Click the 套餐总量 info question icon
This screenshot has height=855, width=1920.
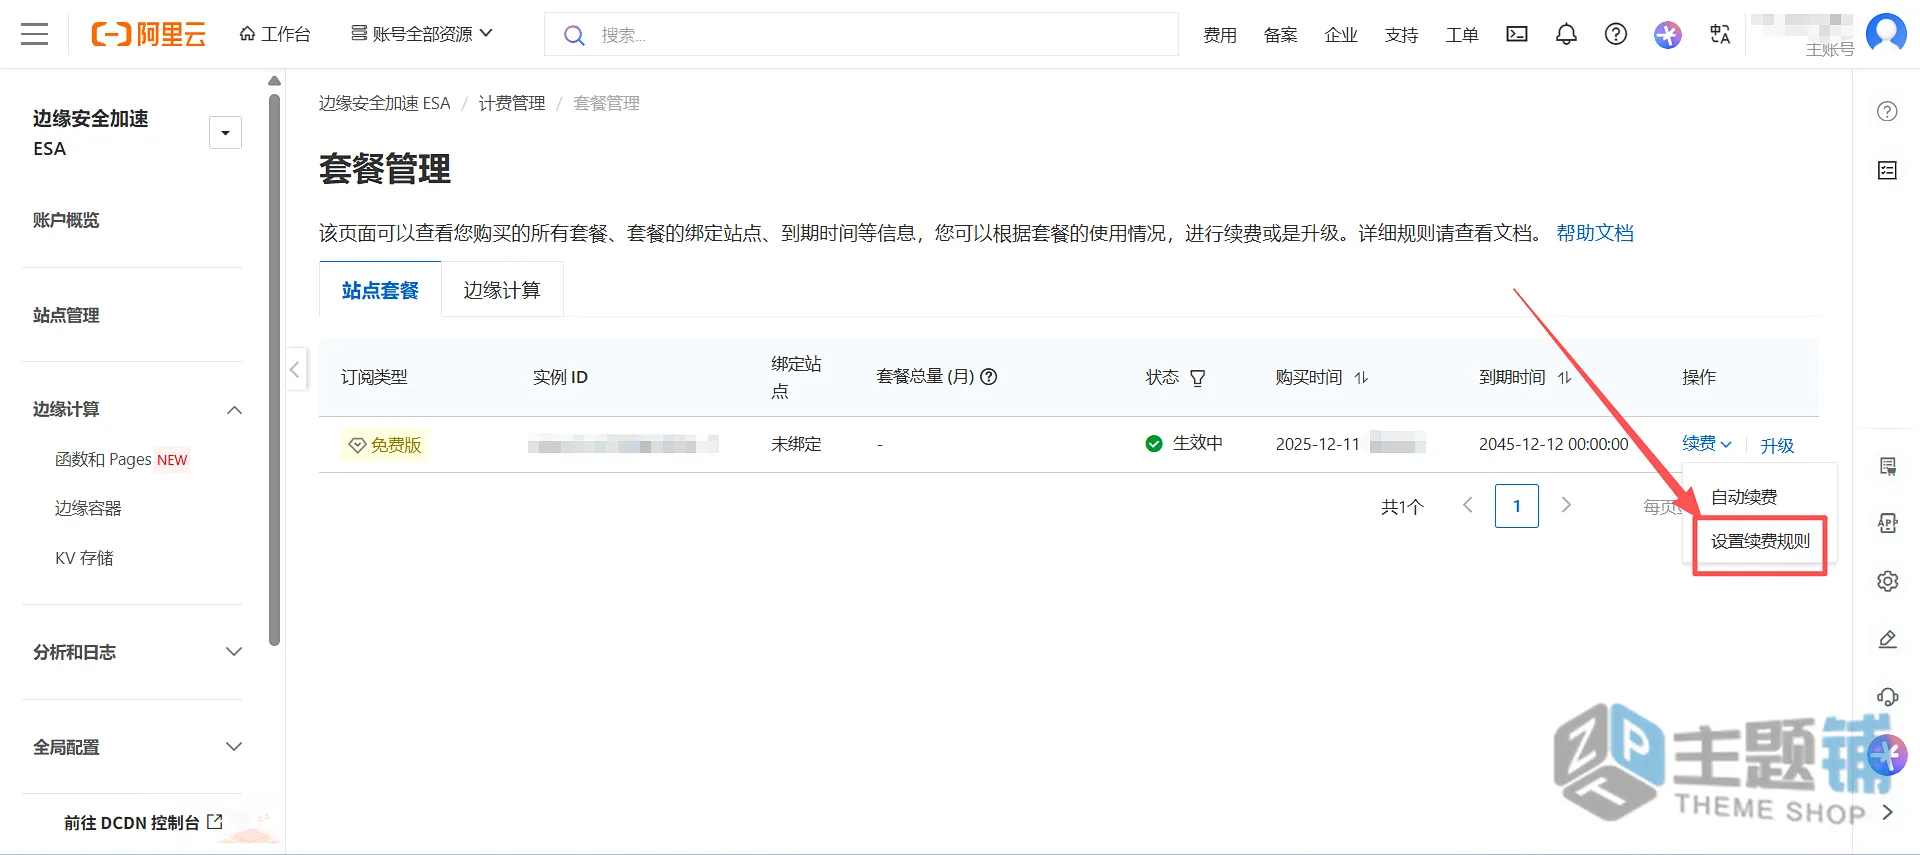coord(989,377)
